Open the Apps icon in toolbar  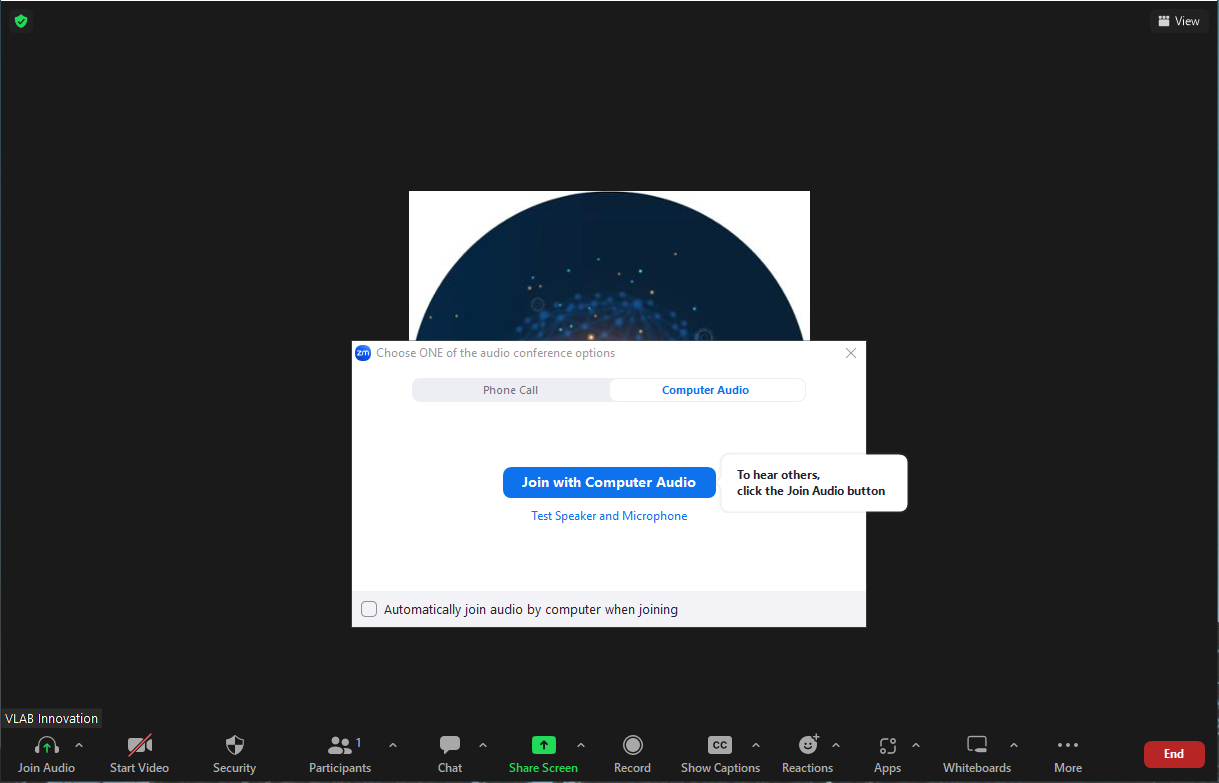887,746
